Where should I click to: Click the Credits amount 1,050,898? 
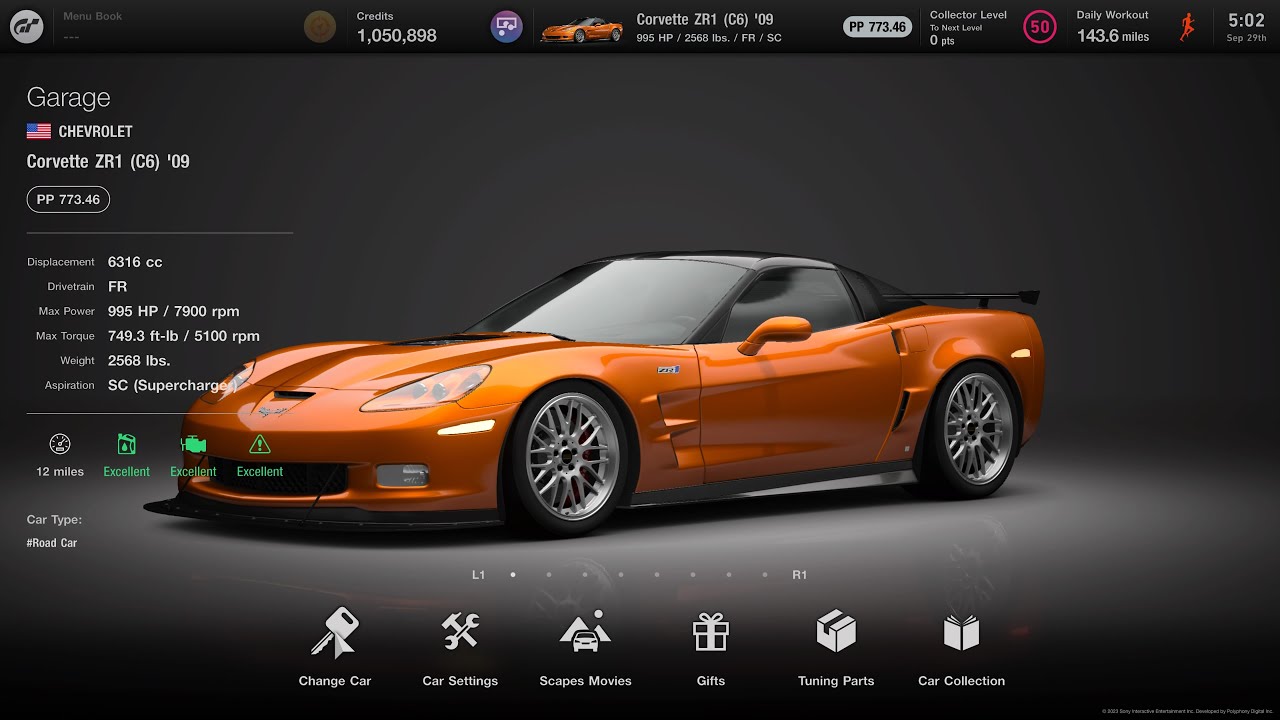397,35
